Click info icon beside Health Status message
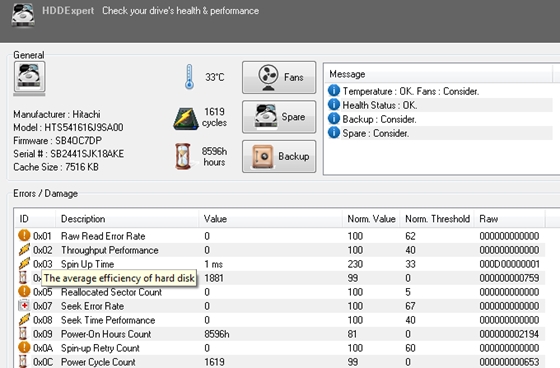This screenshot has width=560, height=368. click(x=334, y=105)
